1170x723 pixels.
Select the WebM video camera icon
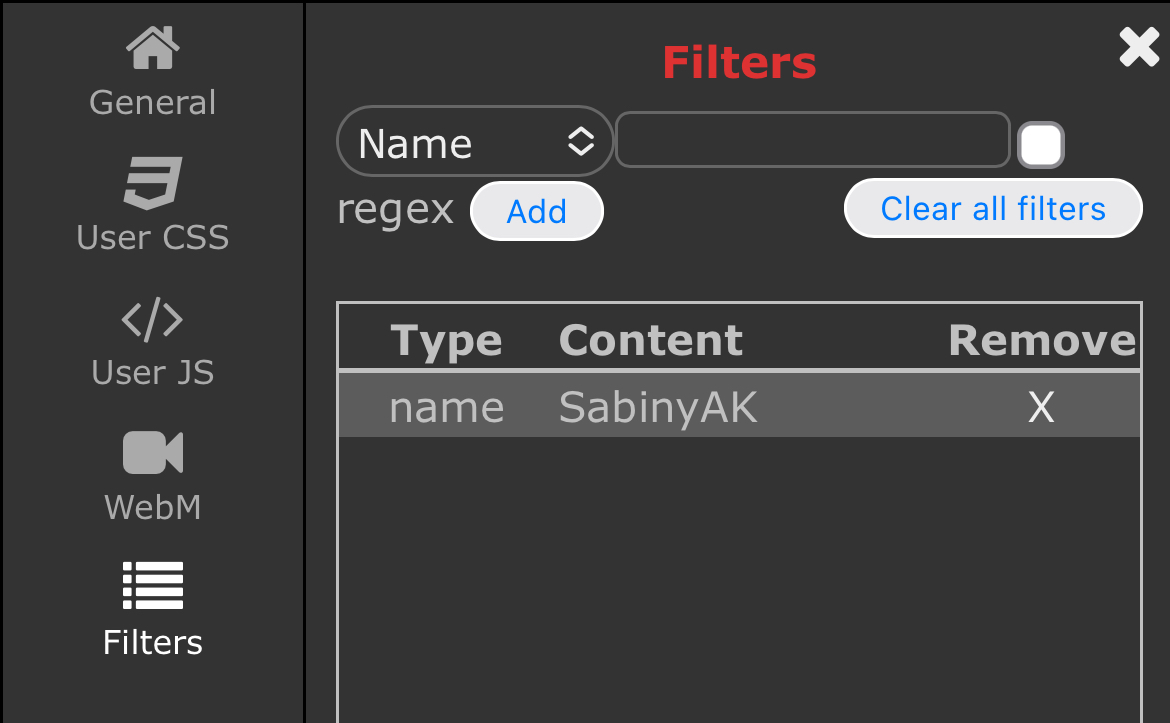tap(153, 452)
